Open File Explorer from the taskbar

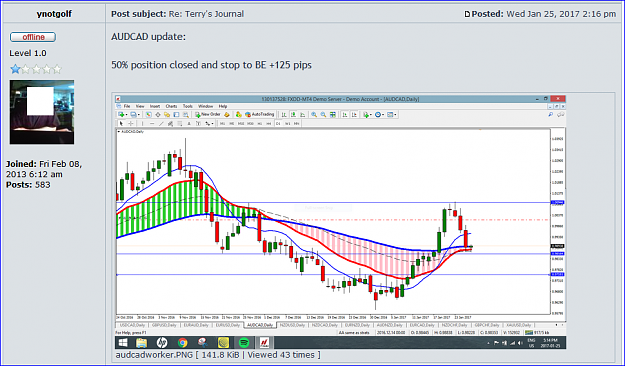pyautogui.click(x=142, y=342)
